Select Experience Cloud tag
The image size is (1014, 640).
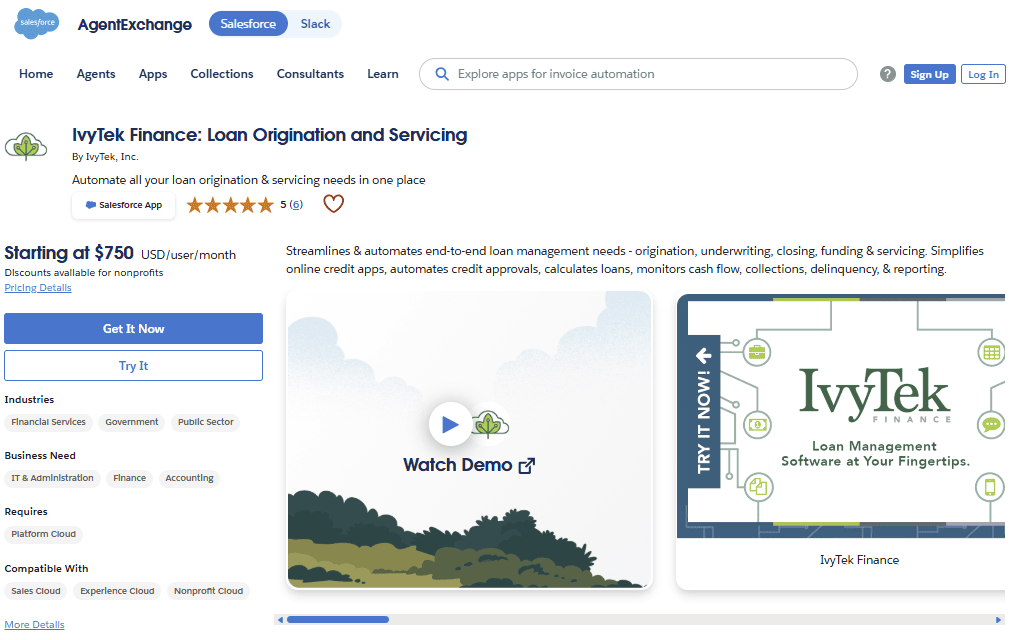117,591
